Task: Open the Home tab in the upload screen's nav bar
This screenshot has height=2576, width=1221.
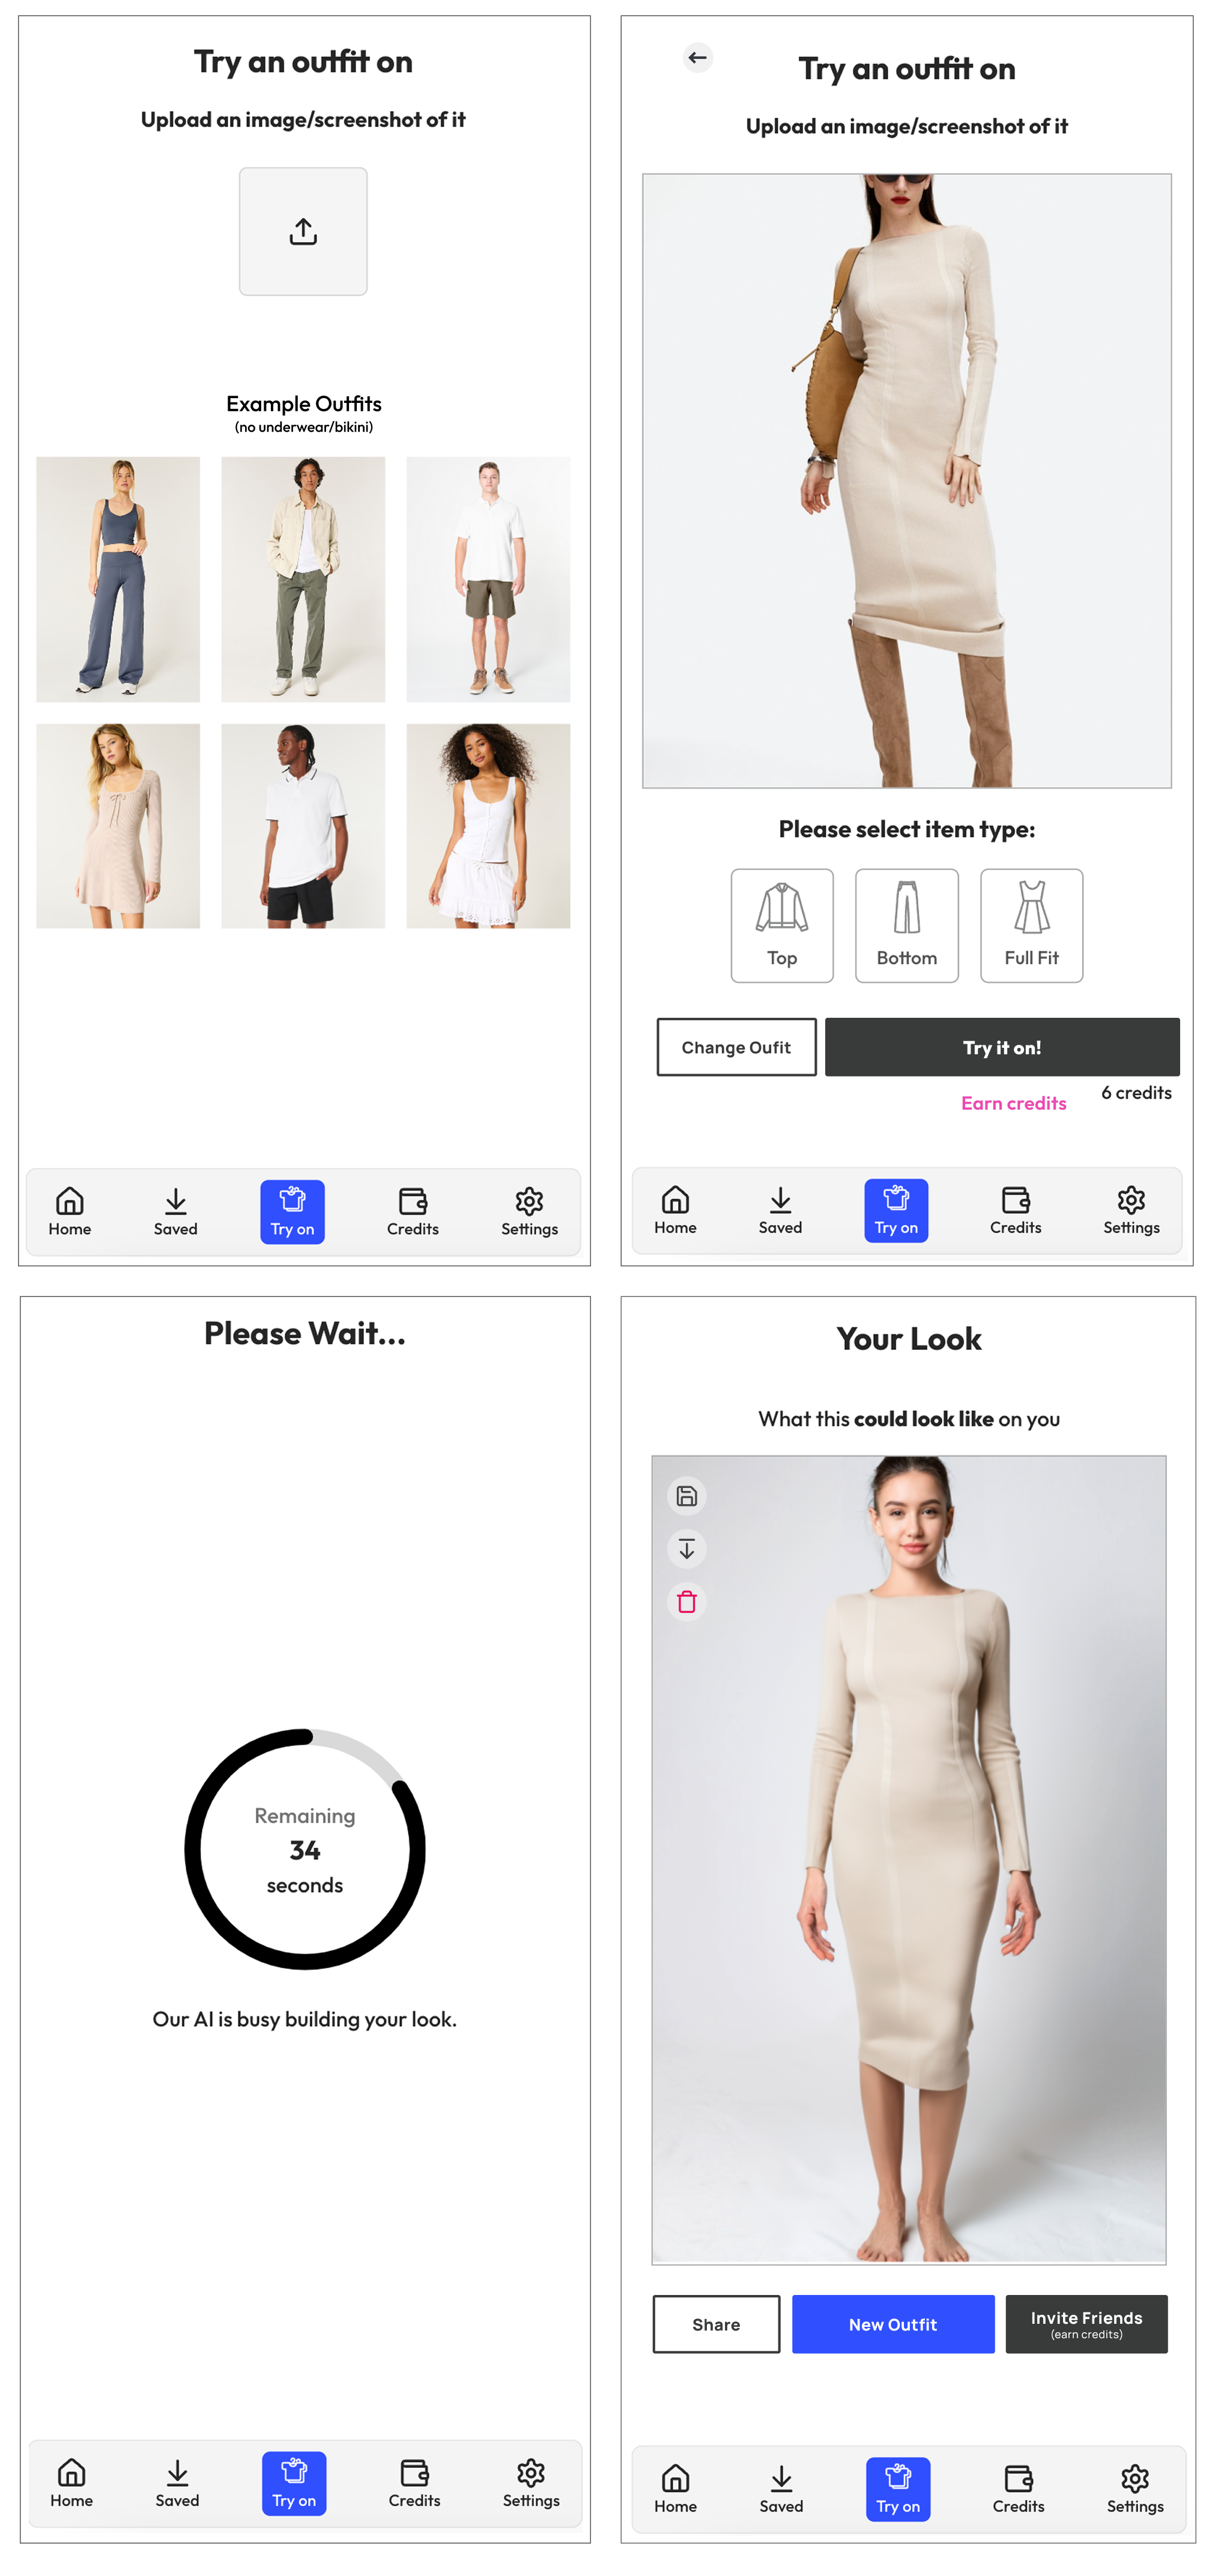Action: (70, 1212)
